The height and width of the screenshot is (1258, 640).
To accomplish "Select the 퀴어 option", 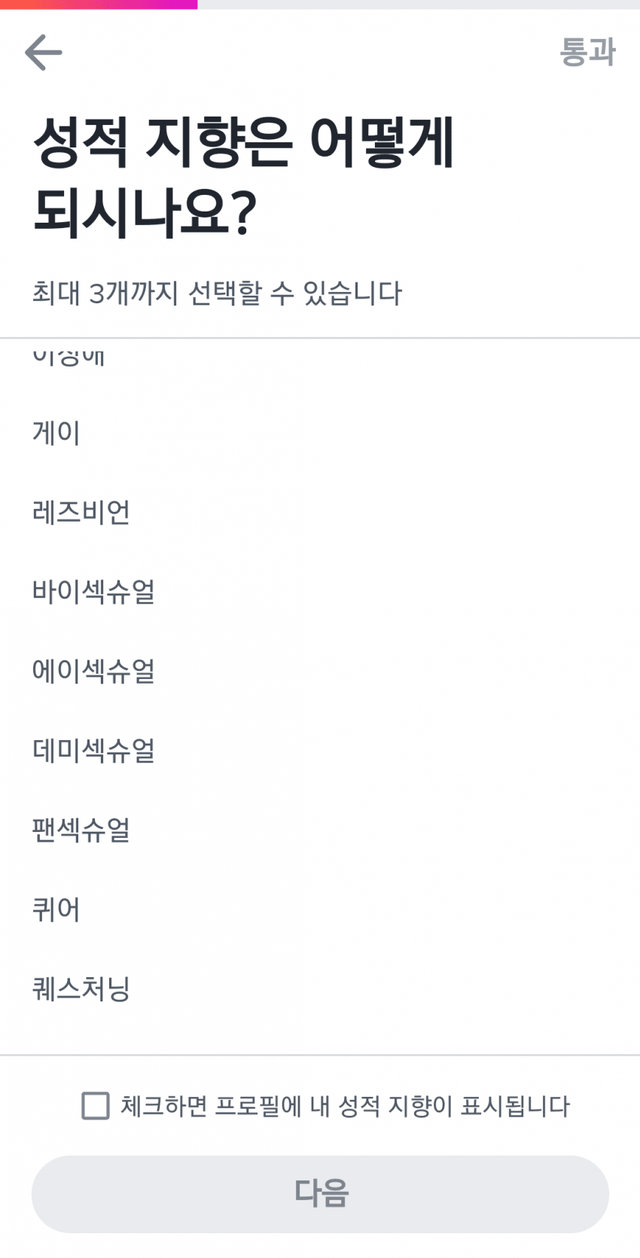I will coord(56,910).
